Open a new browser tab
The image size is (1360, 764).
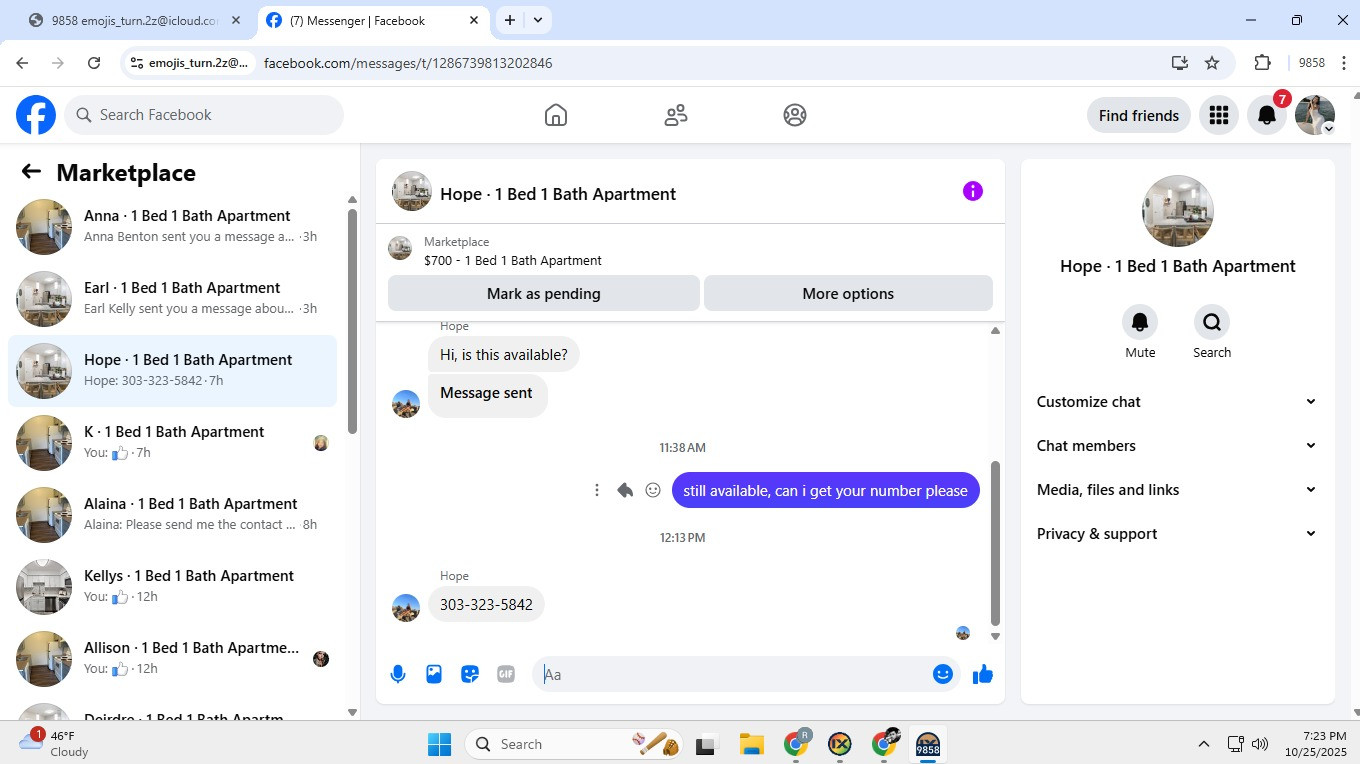(510, 20)
